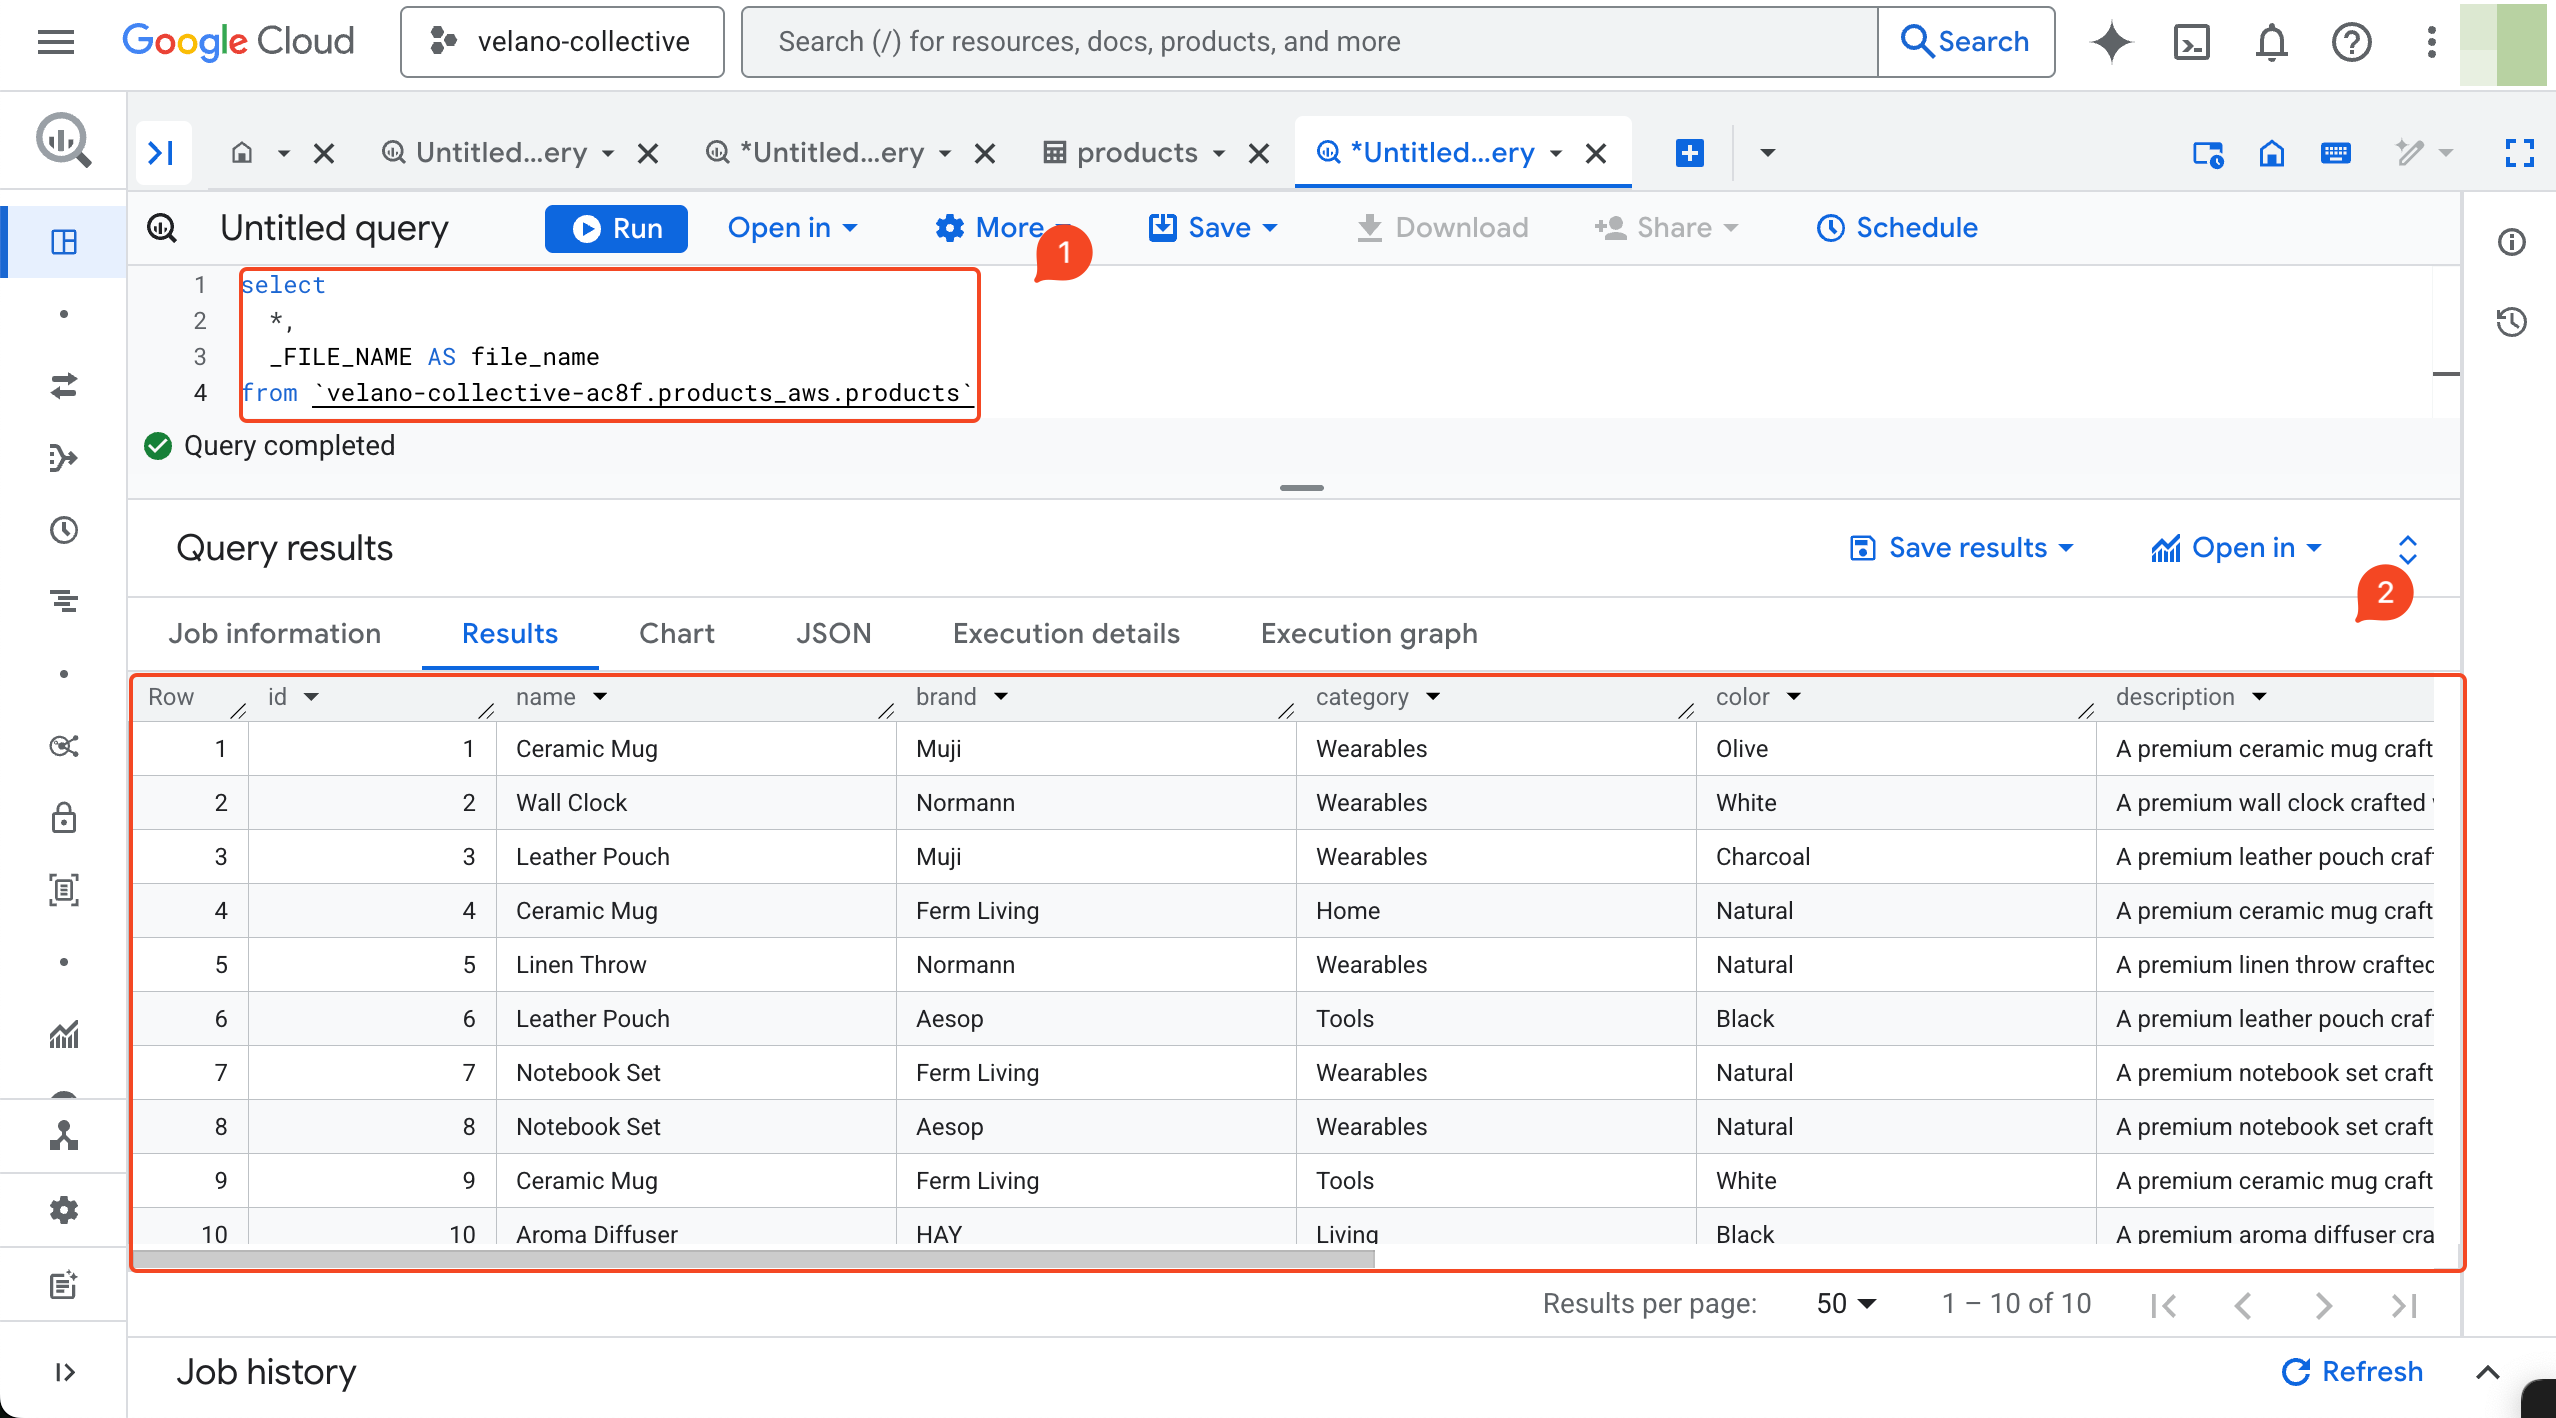Open the velano-collective project picker
The height and width of the screenshot is (1418, 2556).
pos(562,42)
